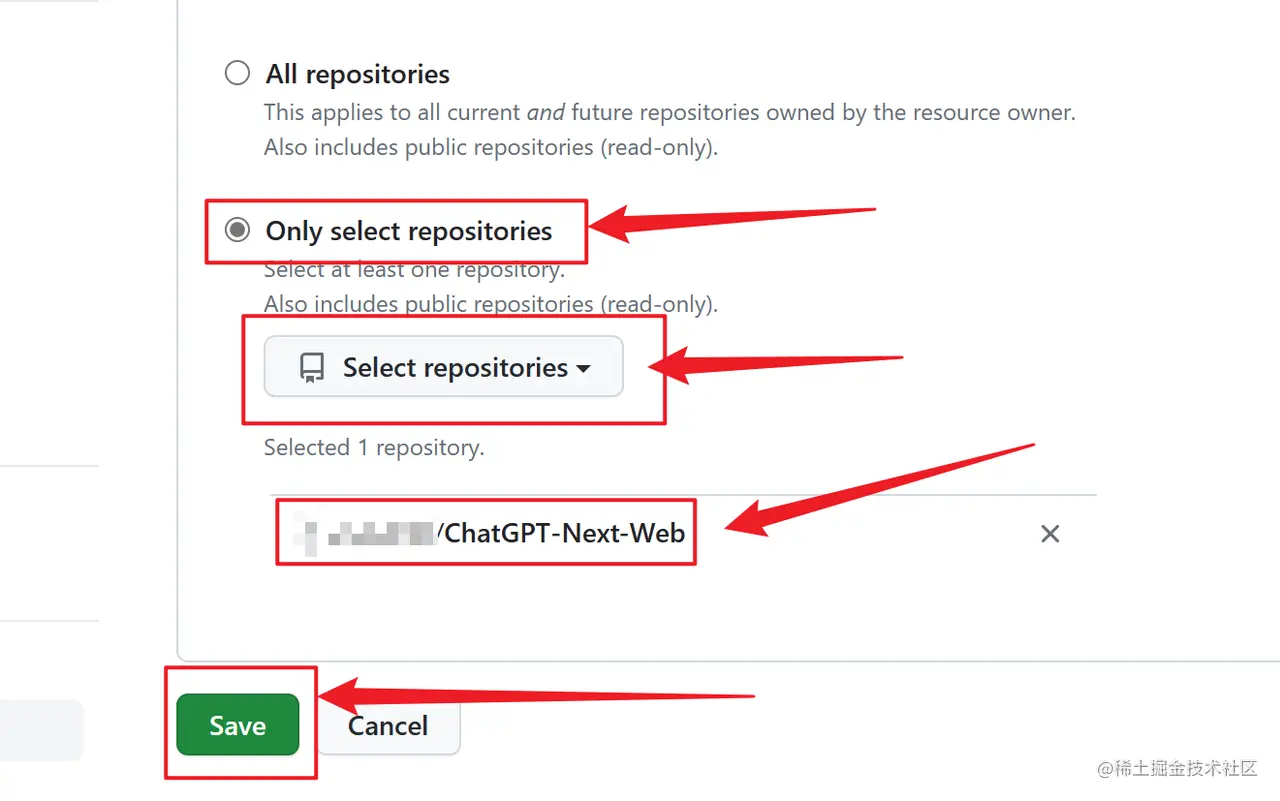This screenshot has width=1280, height=801.
Task: Remove ChatGPT-Next-Web from the selected list
Action: coord(1050,534)
